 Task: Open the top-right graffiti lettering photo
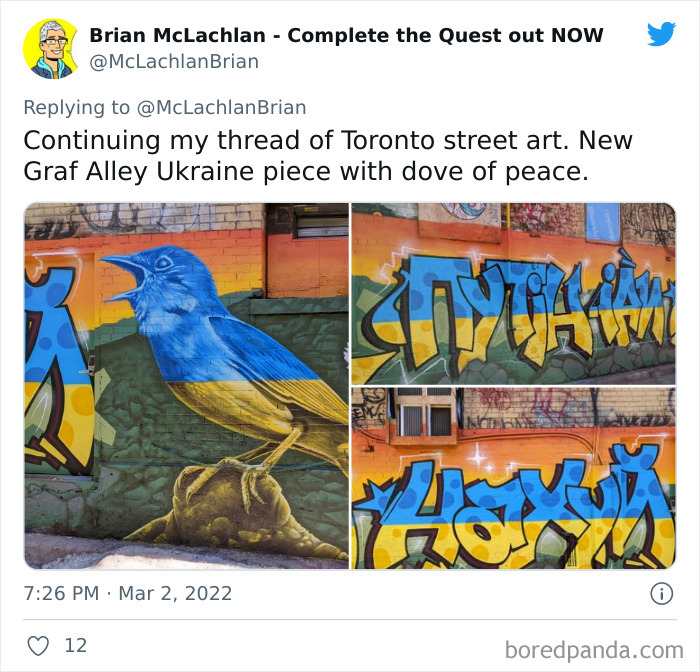click(x=514, y=294)
